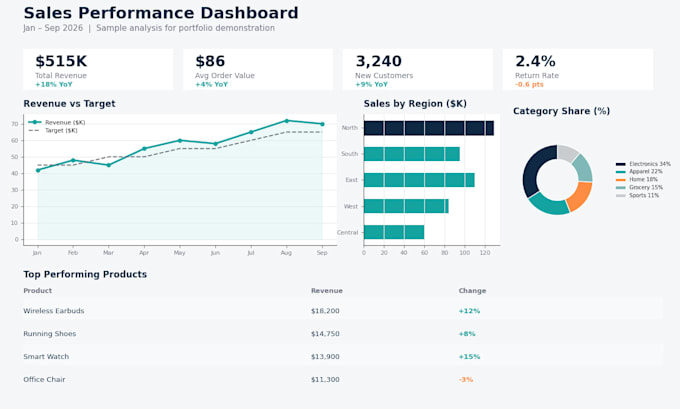Select the Running Shoes product name
This screenshot has width=680, height=409.
click(x=50, y=334)
